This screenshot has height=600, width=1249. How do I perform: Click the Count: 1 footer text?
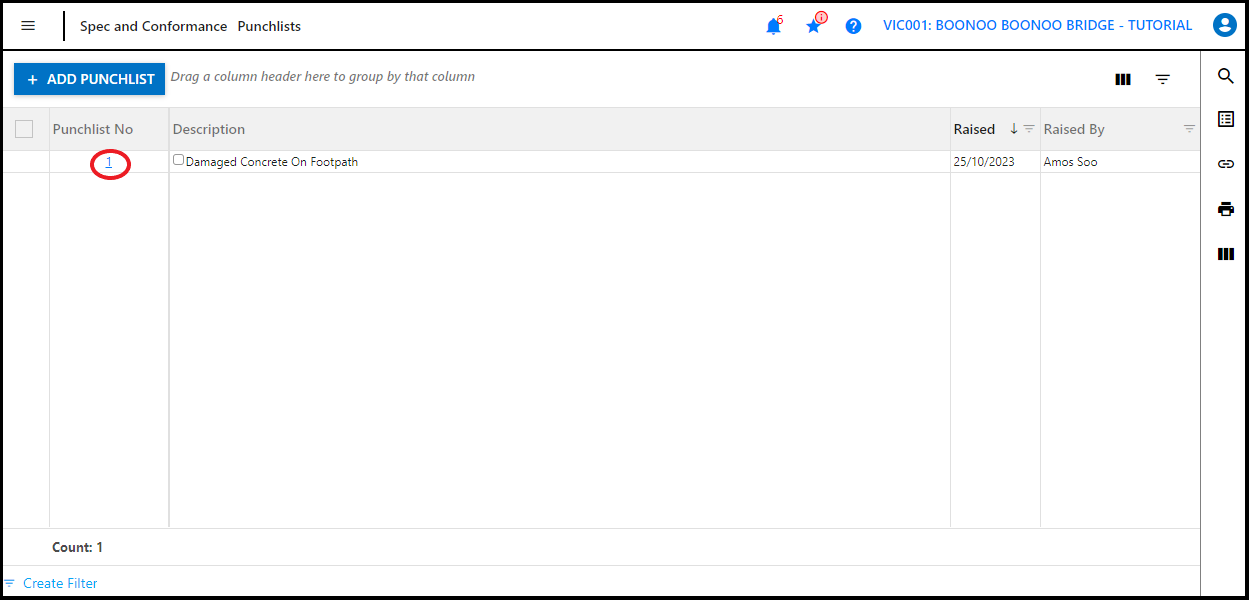click(x=77, y=547)
